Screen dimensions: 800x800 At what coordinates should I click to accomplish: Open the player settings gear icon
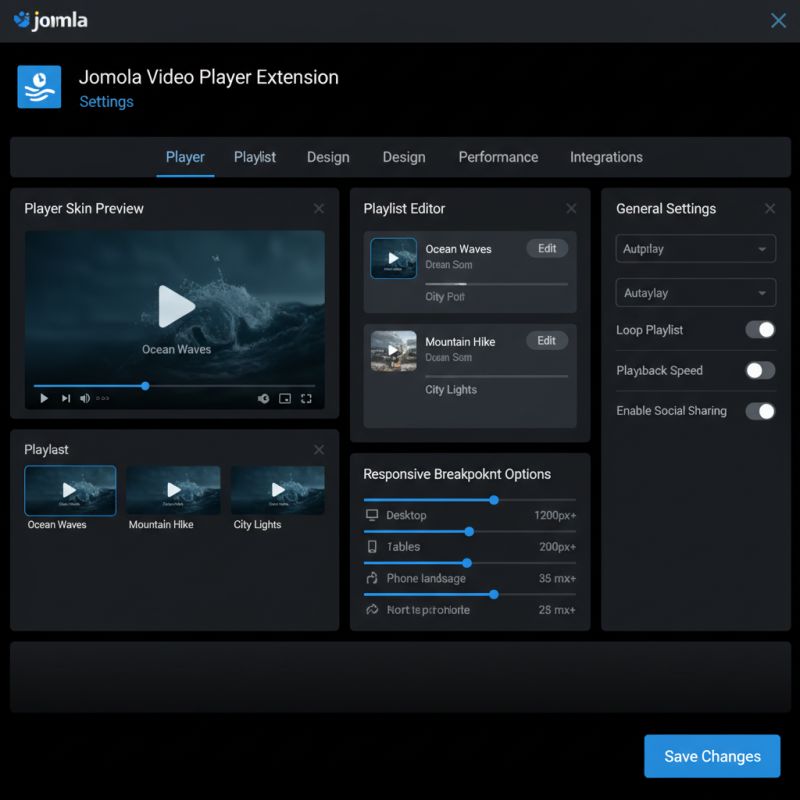263,398
